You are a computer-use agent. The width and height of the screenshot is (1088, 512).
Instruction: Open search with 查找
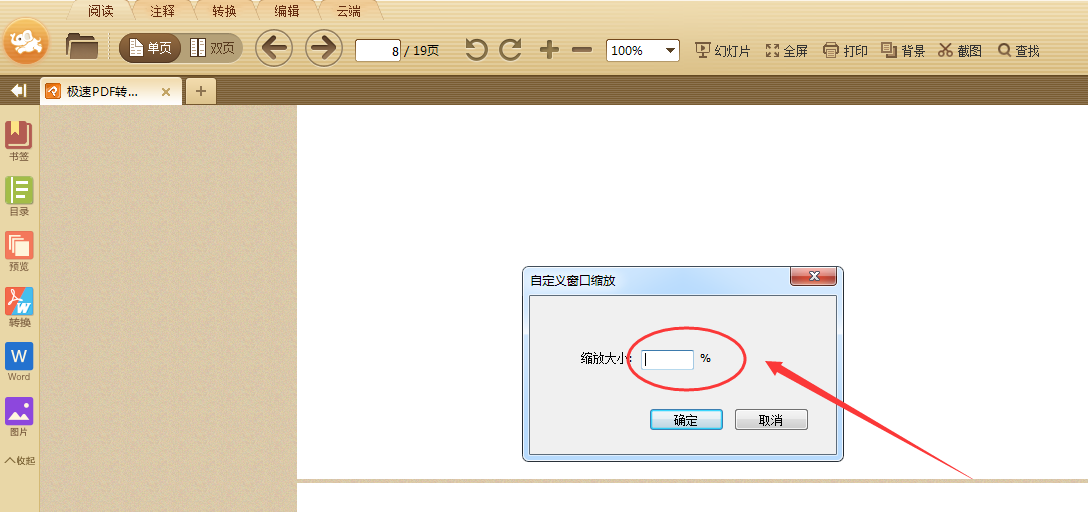1019,51
